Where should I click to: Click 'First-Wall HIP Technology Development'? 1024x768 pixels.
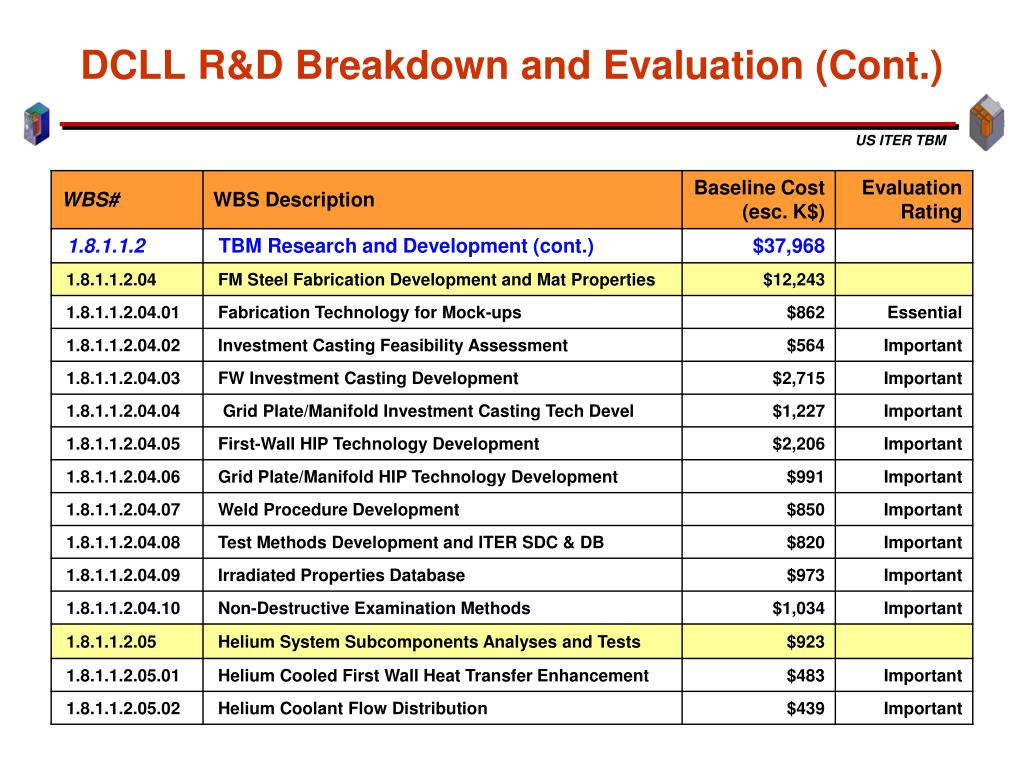tap(378, 444)
